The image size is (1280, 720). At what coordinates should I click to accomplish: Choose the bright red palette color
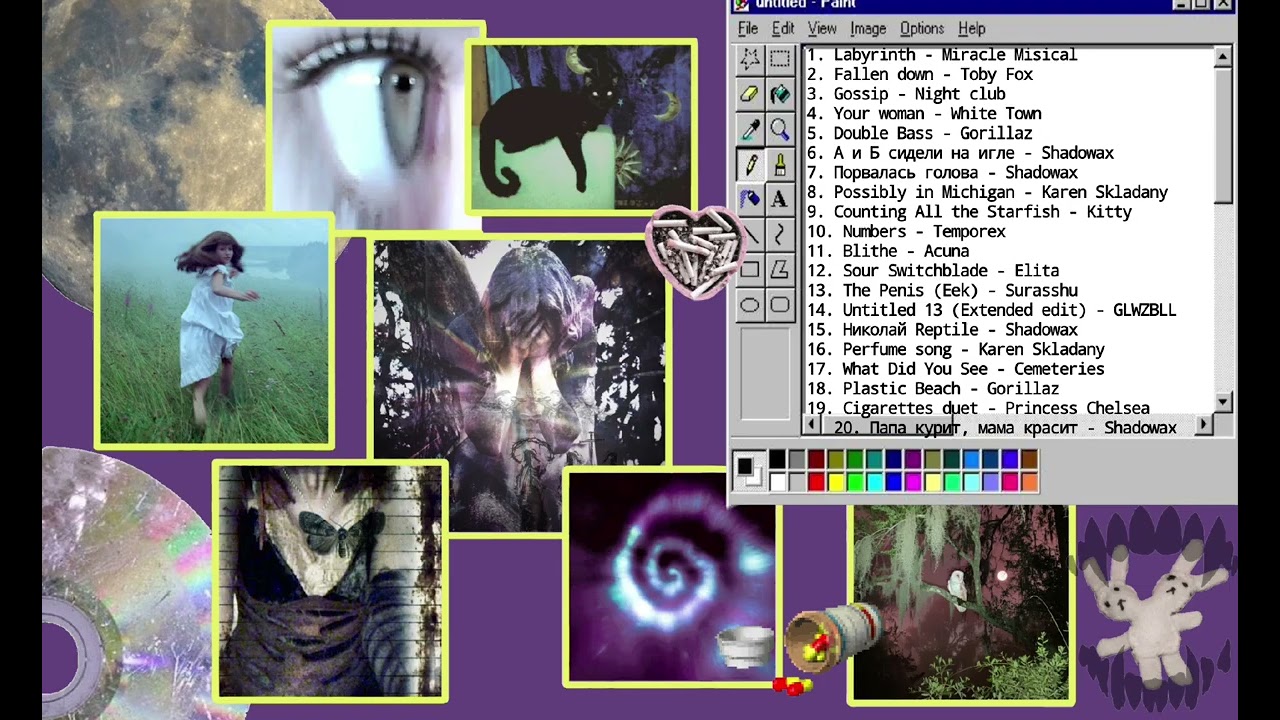tap(816, 482)
